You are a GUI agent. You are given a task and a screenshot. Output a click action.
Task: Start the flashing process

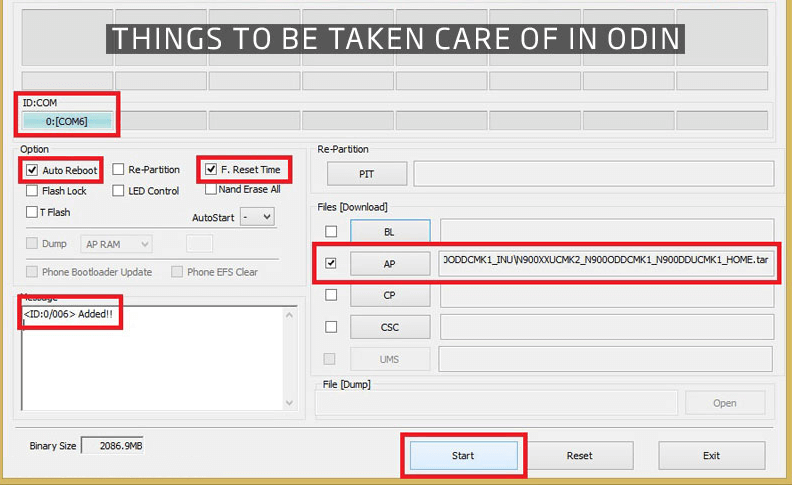click(x=463, y=455)
